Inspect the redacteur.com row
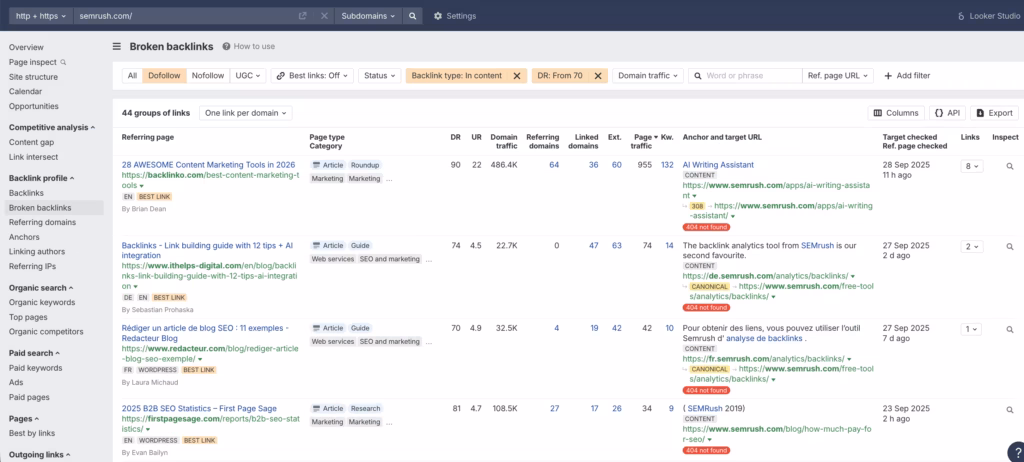 (1010, 329)
